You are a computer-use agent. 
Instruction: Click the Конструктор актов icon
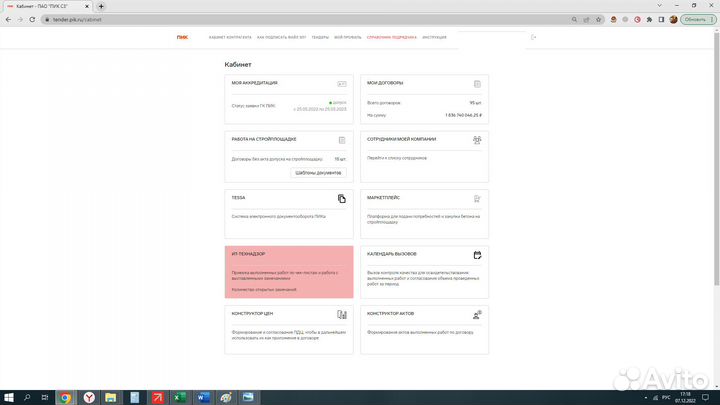click(477, 315)
